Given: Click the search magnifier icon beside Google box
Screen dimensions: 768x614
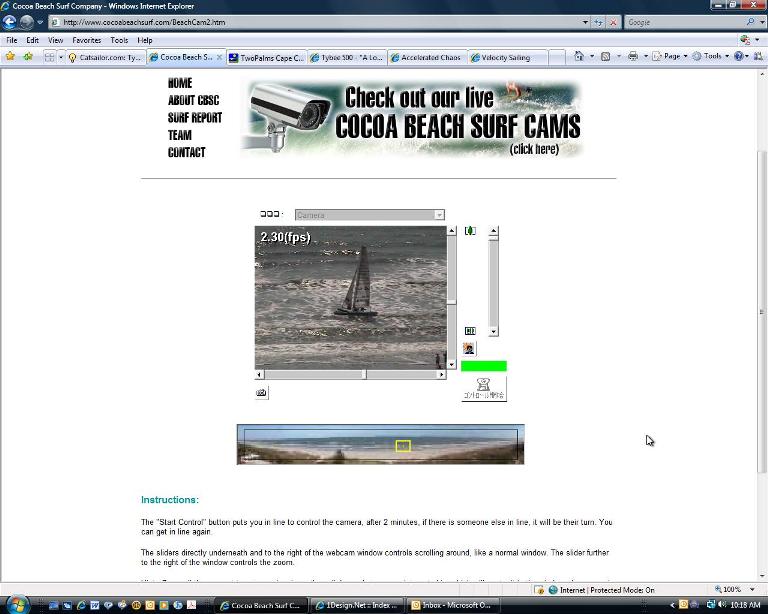Looking at the screenshot, I should 750,22.
